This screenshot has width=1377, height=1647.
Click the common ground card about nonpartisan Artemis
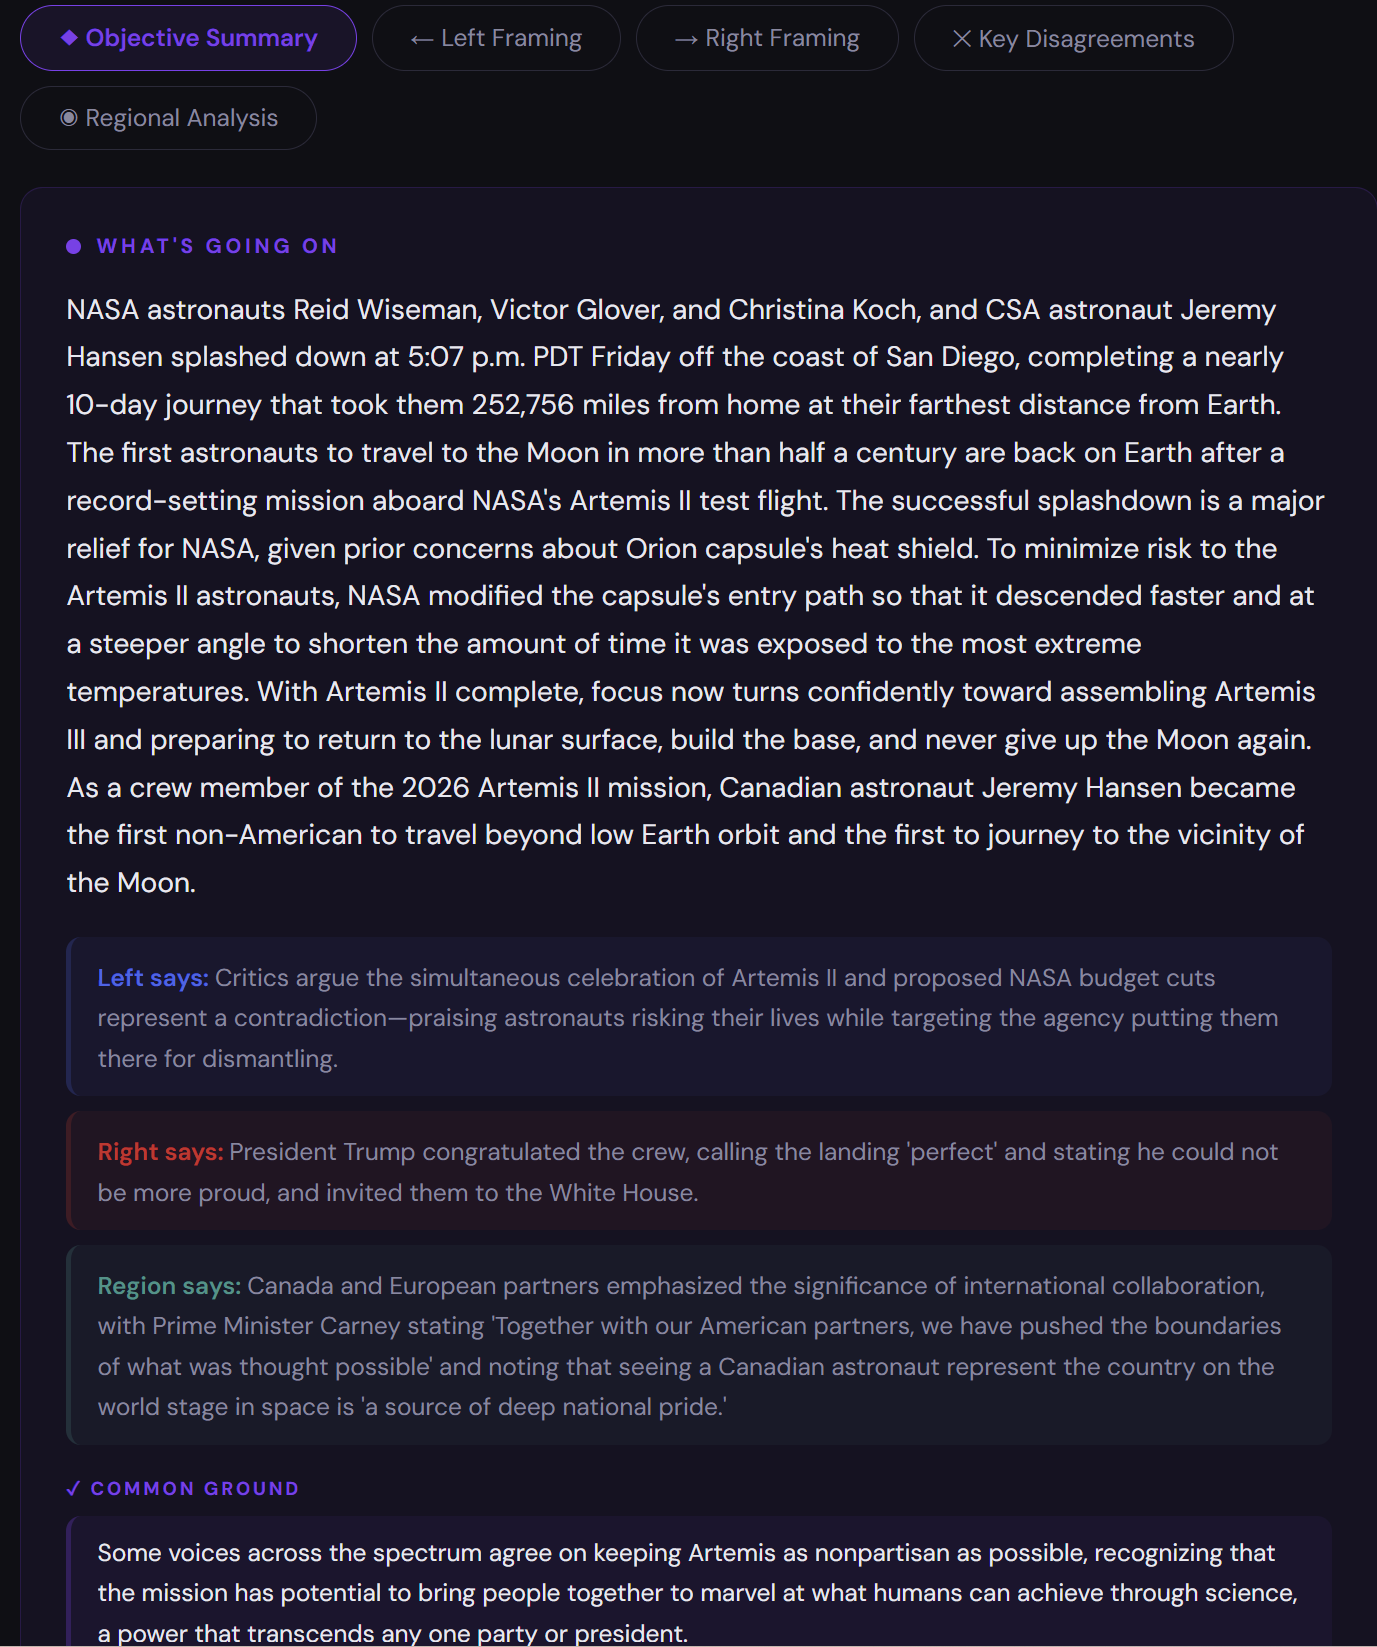(698, 1590)
